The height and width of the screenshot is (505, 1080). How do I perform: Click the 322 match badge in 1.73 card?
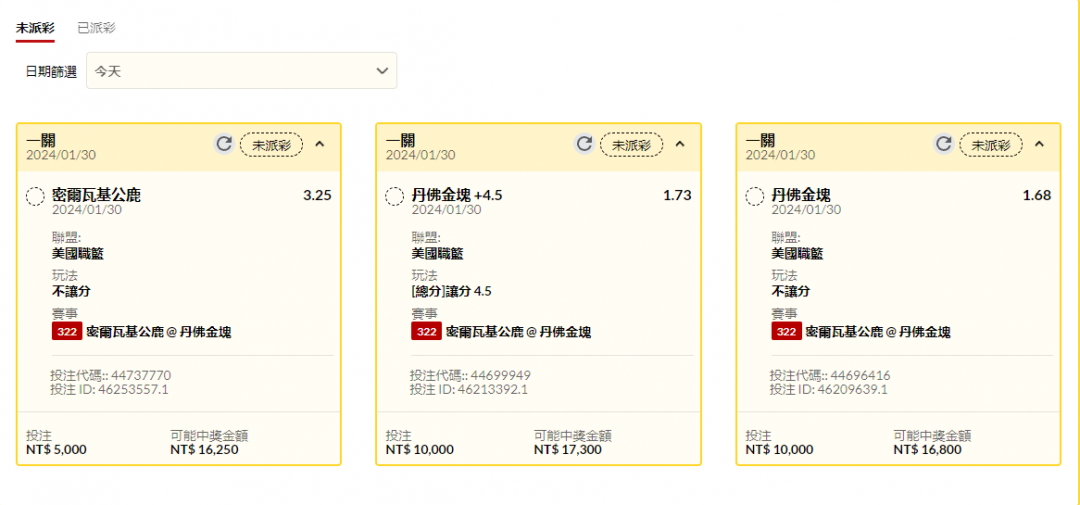click(426, 331)
